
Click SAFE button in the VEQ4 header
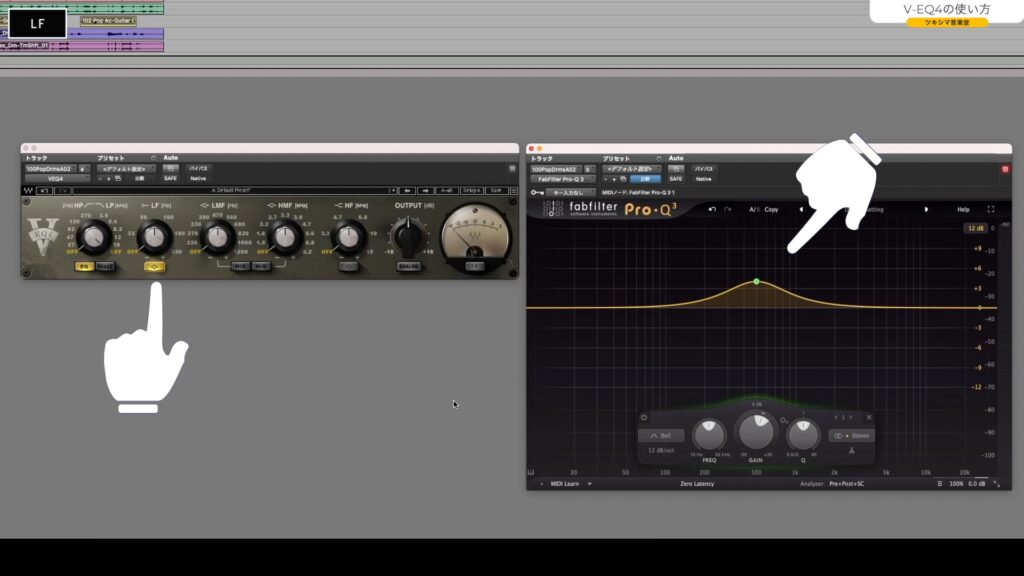pos(170,178)
